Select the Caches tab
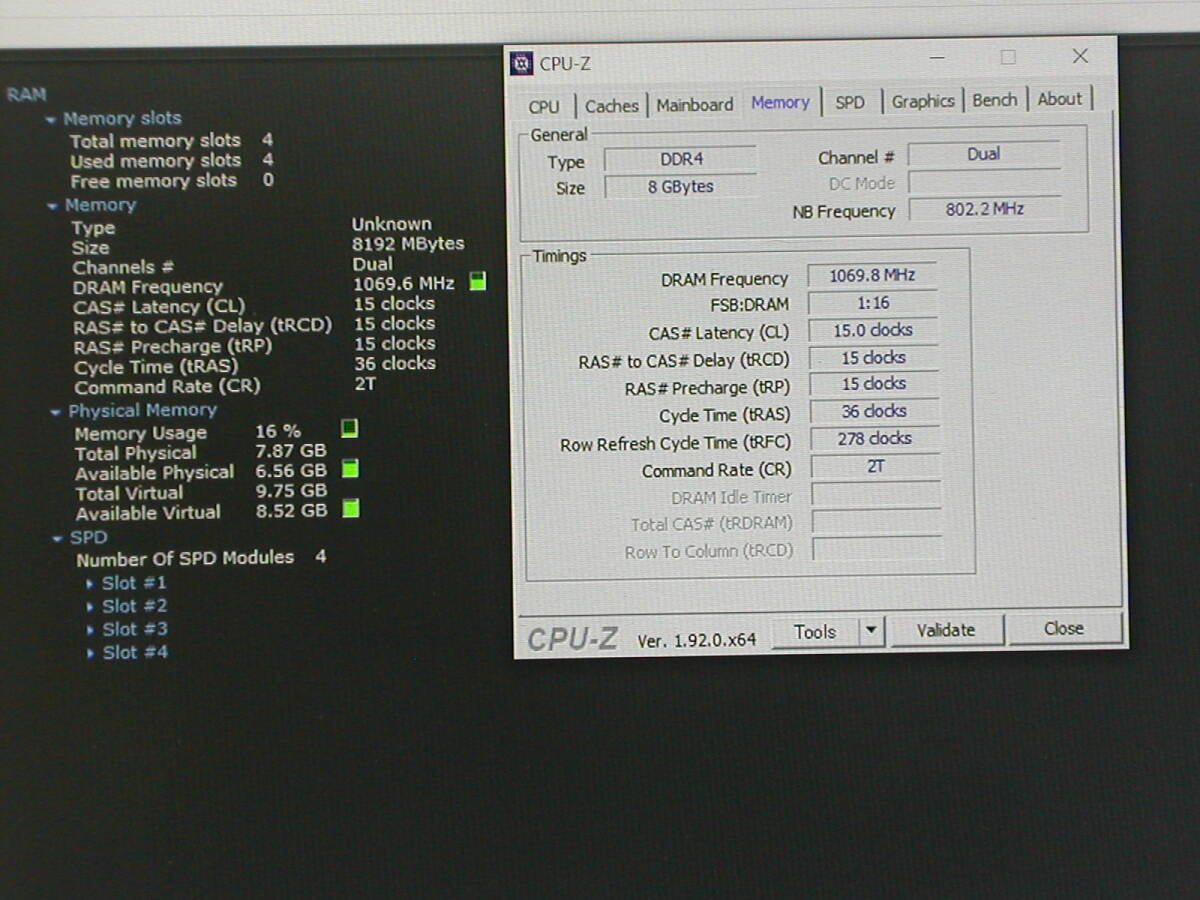Viewport: 1200px width, 900px height. tap(612, 106)
